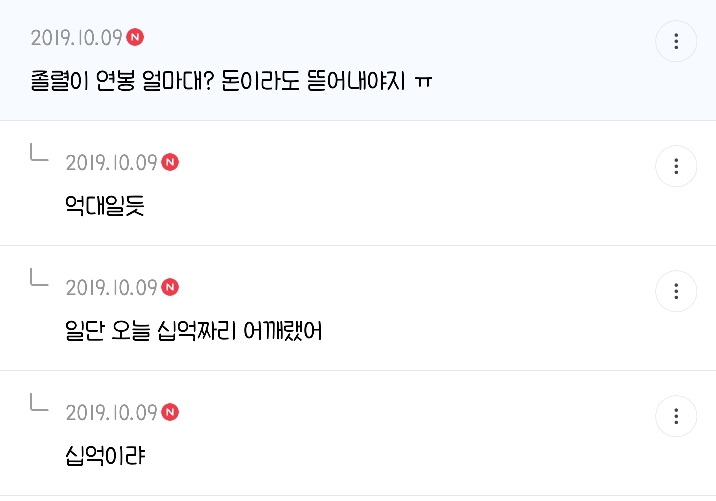The width and height of the screenshot is (716, 501).
Task: Select the comment '졸렬이 연봉 얼마대? 돈이라도 뜯어내야지 ㅠ'
Action: tap(220, 79)
